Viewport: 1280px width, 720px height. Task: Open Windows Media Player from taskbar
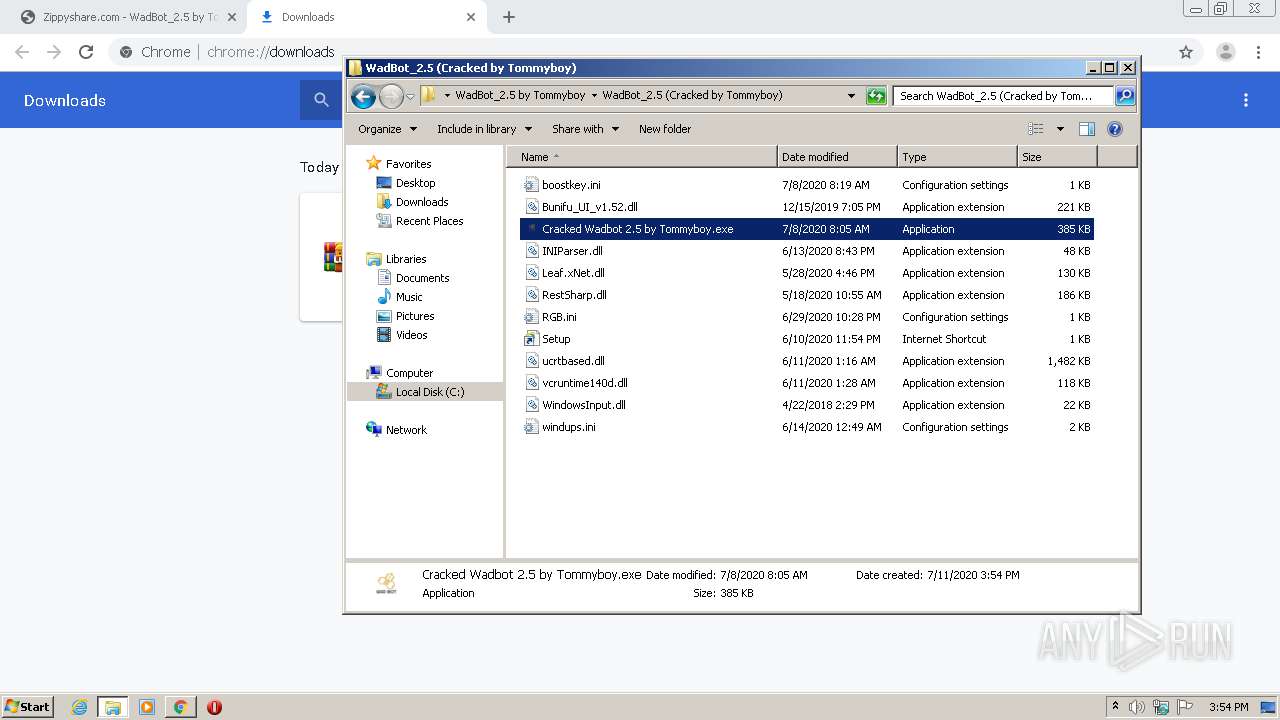click(147, 707)
